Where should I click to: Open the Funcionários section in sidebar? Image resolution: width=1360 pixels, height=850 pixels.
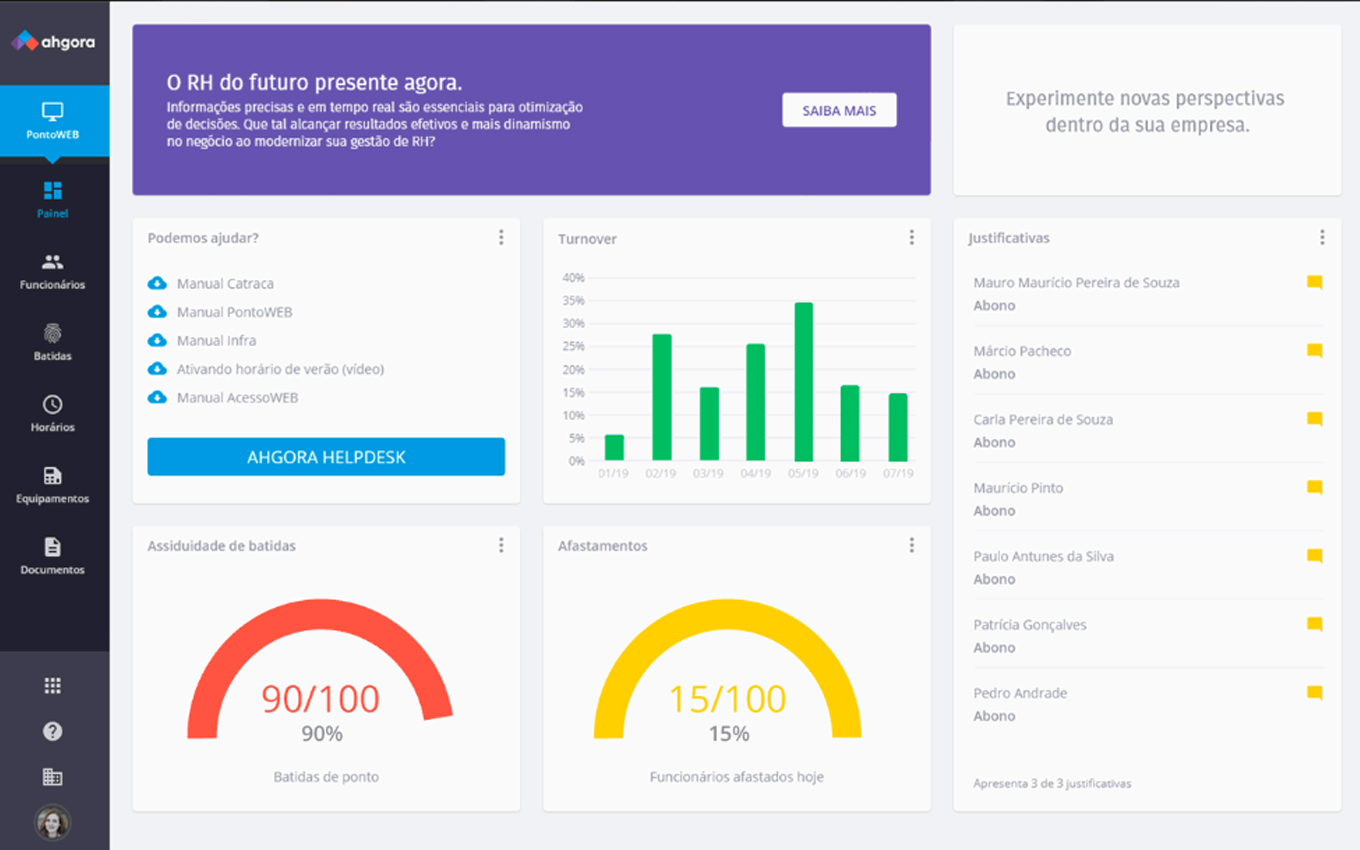(53, 271)
